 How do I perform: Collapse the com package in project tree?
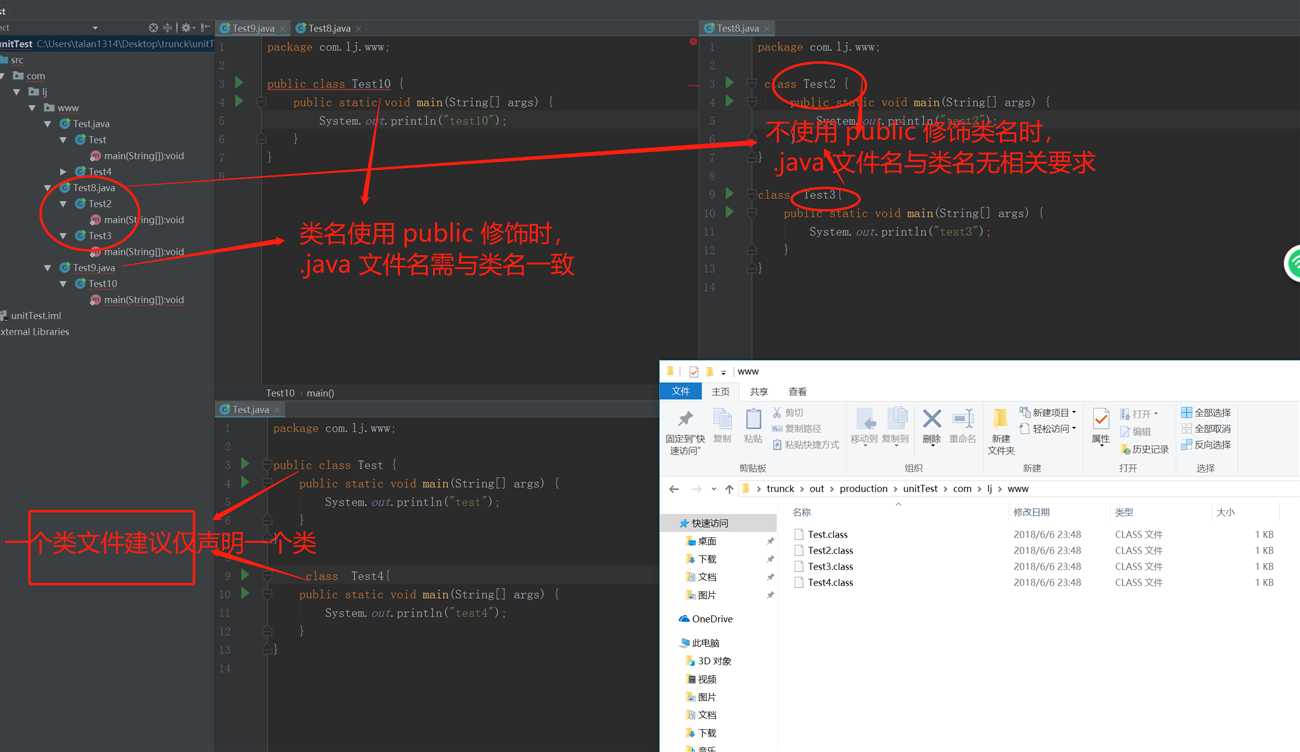click(4, 76)
